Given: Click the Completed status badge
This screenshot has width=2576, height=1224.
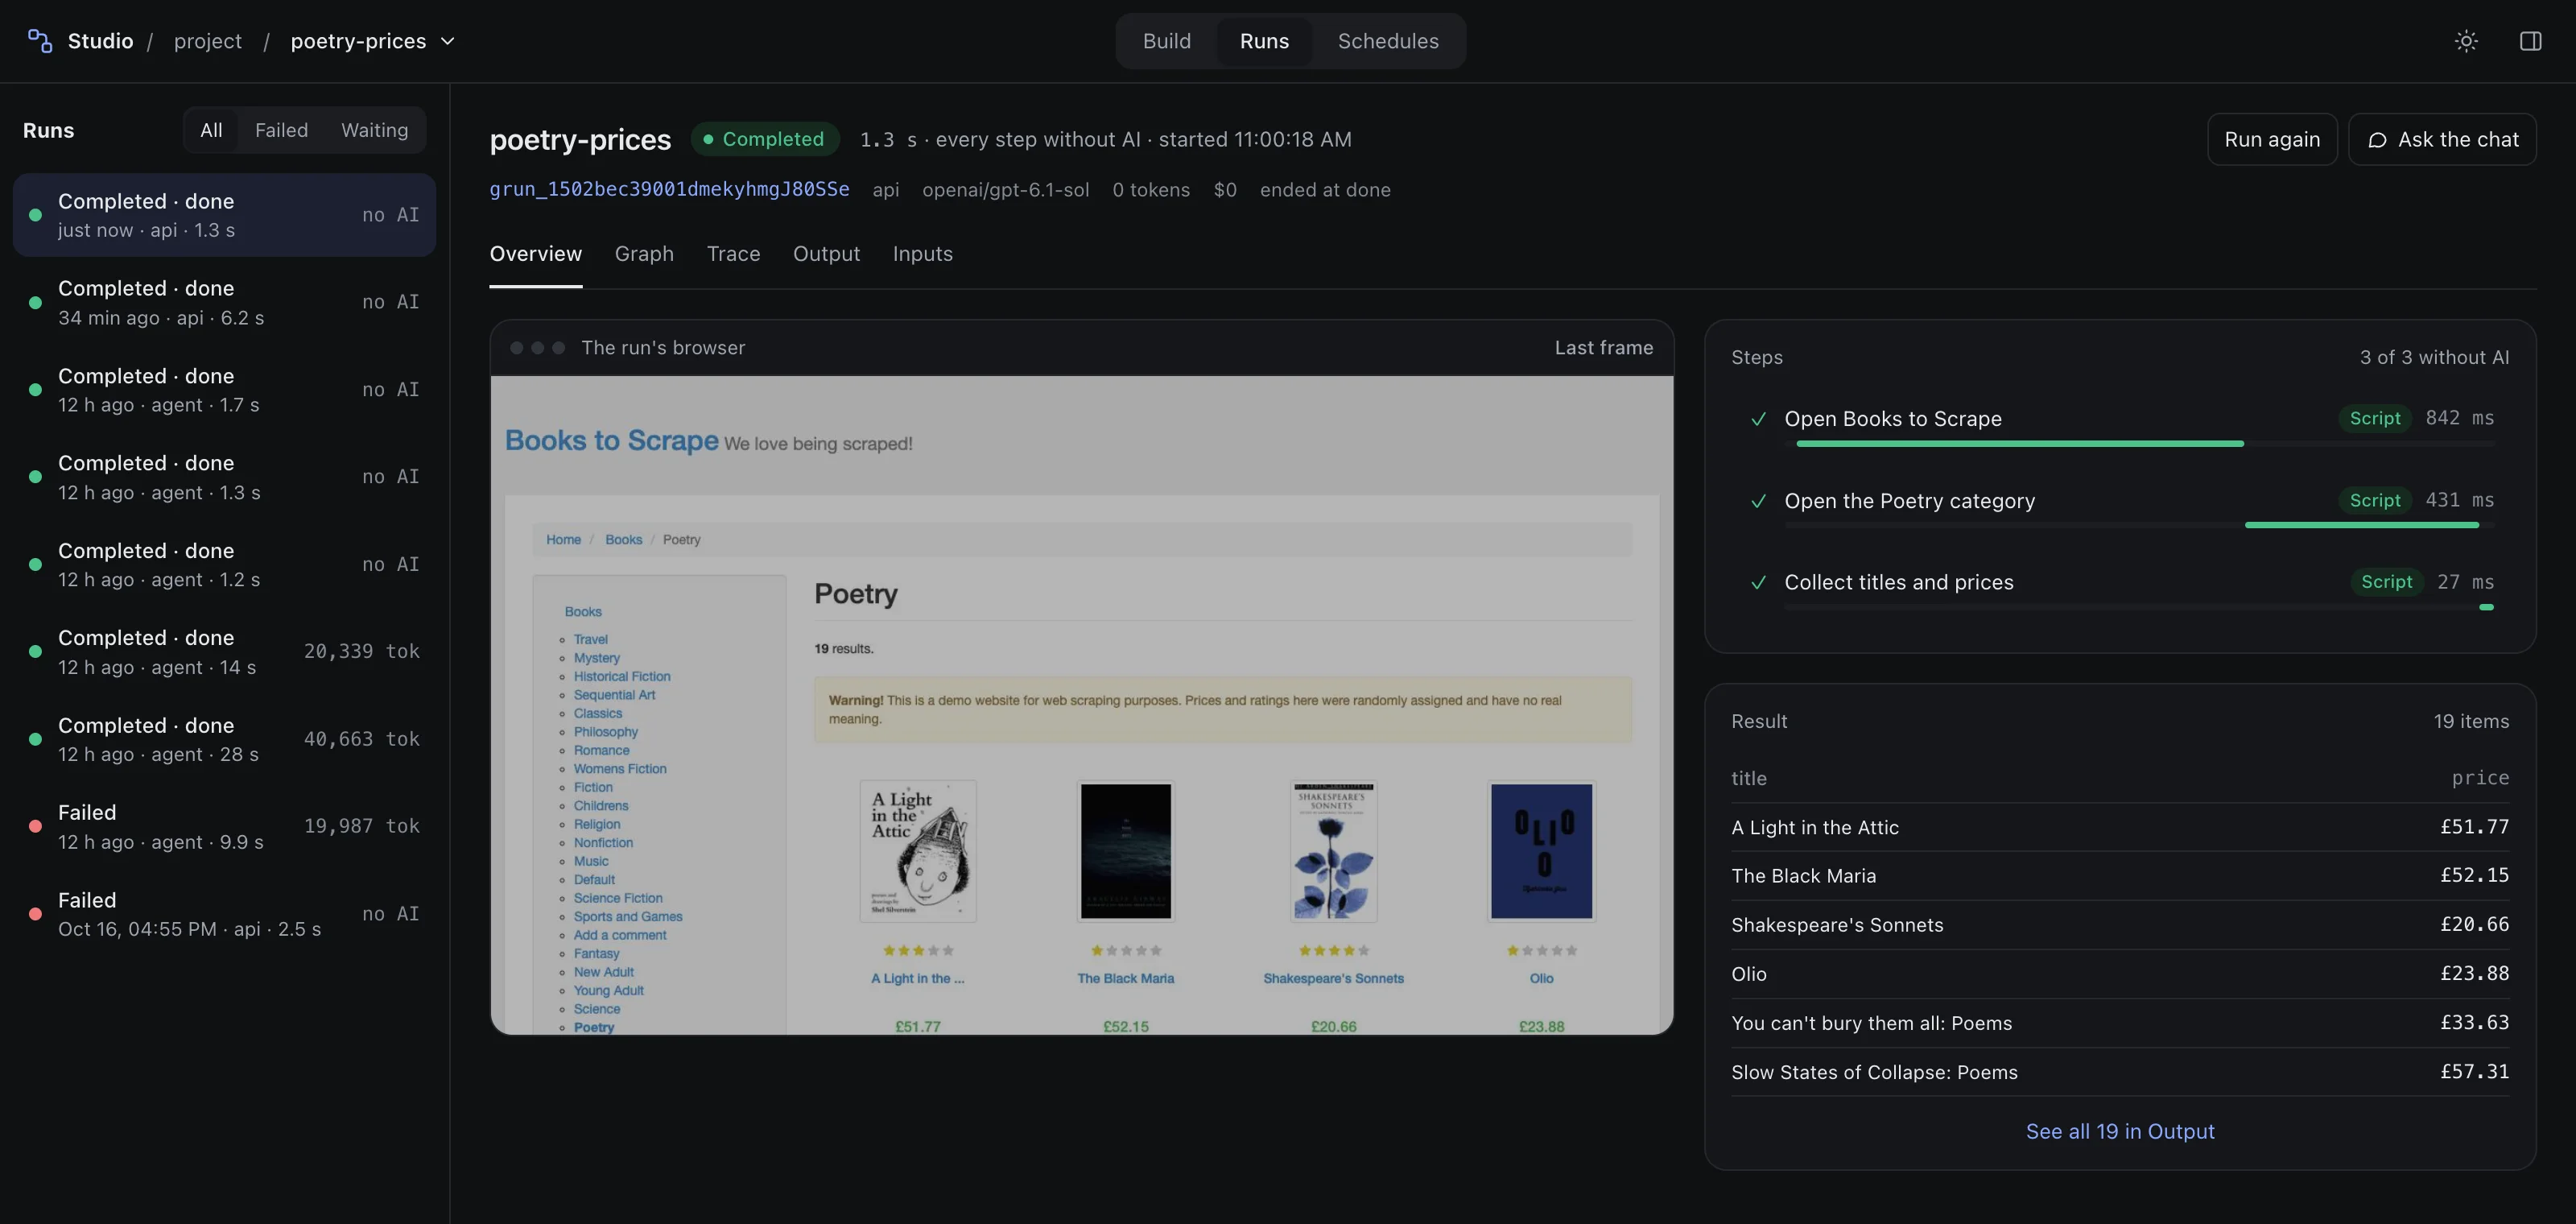Looking at the screenshot, I should pyautogui.click(x=764, y=140).
